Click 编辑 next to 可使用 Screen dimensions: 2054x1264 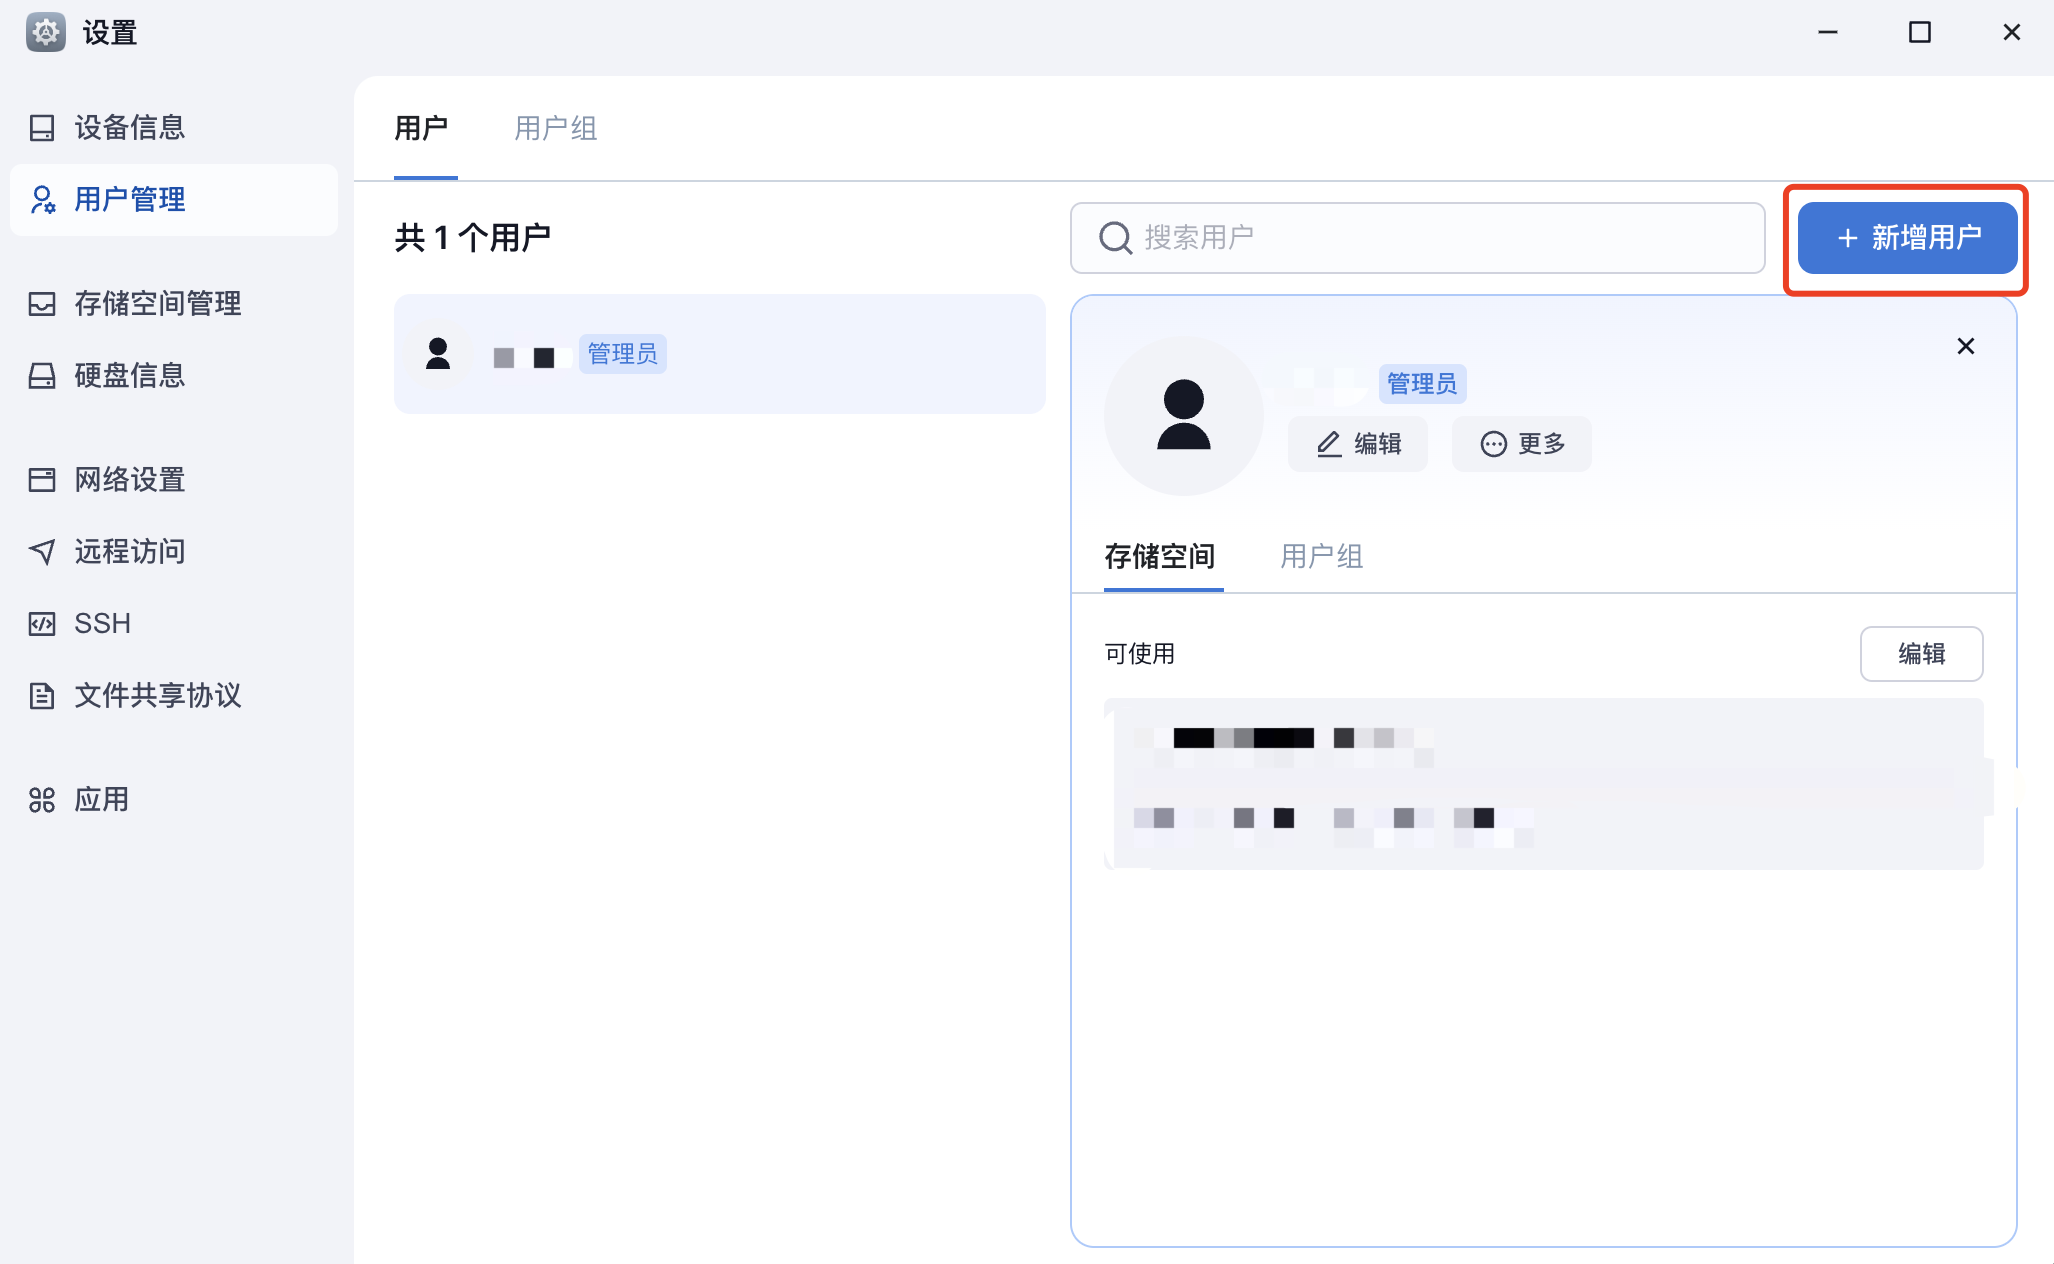pyautogui.click(x=1921, y=653)
